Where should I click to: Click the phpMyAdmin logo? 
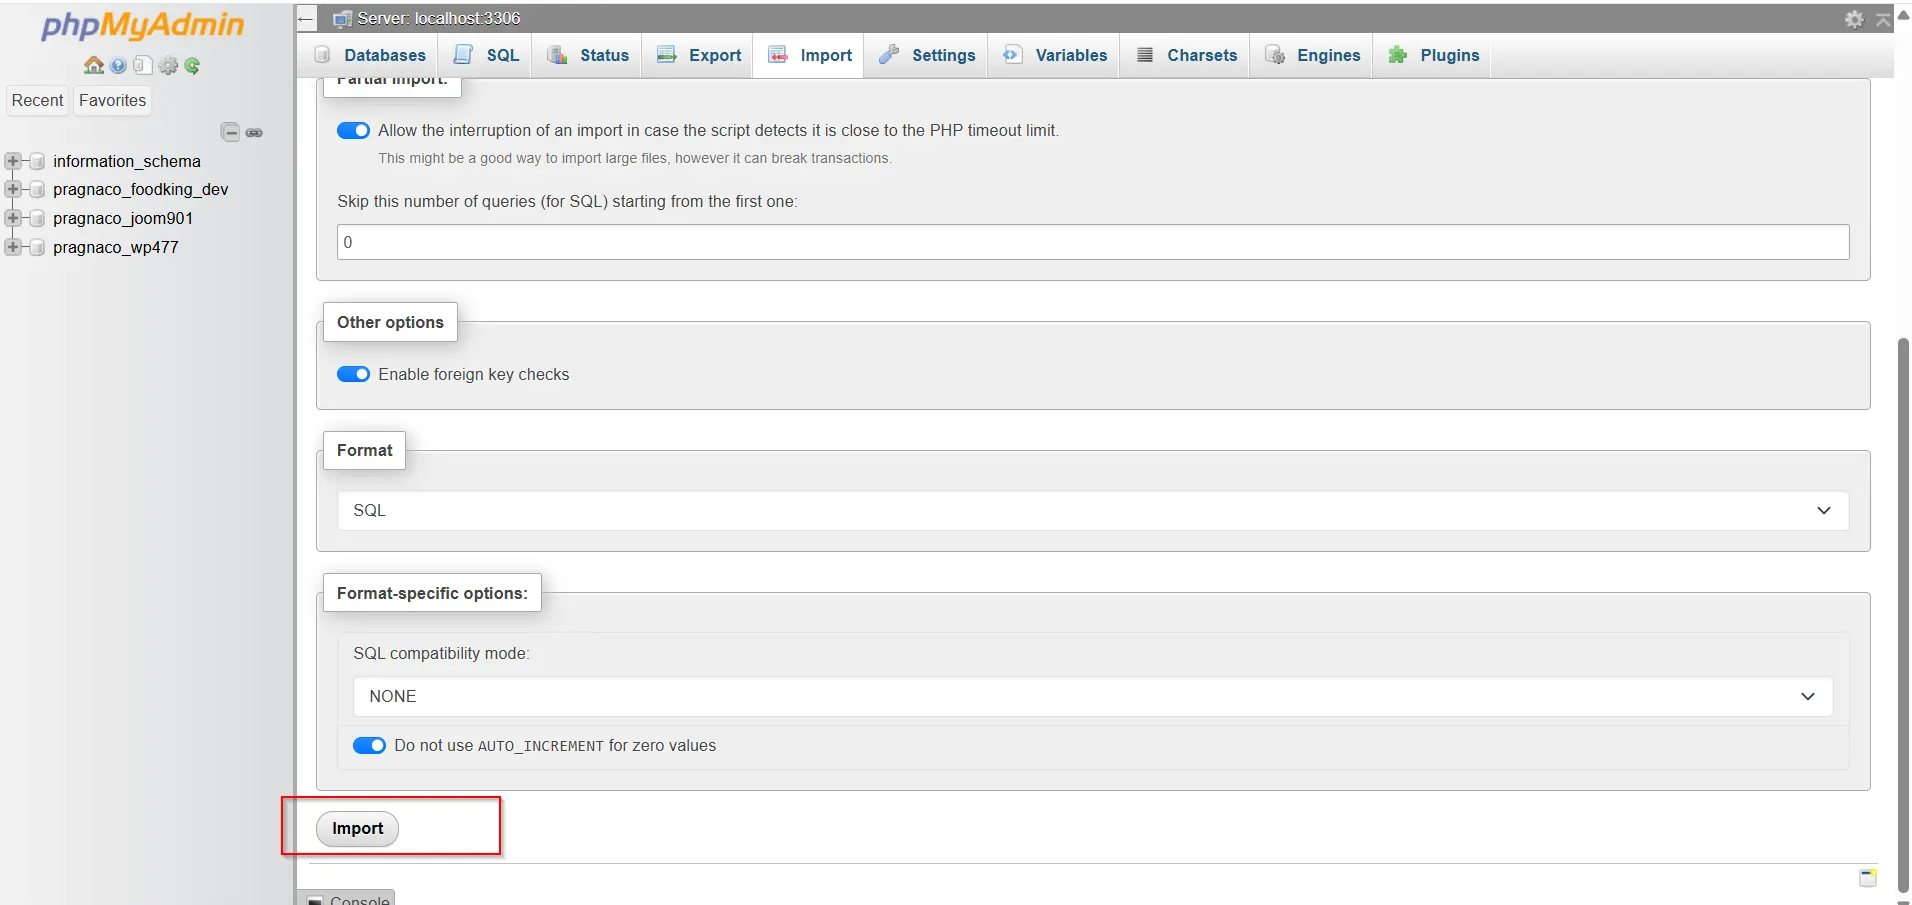(x=143, y=25)
